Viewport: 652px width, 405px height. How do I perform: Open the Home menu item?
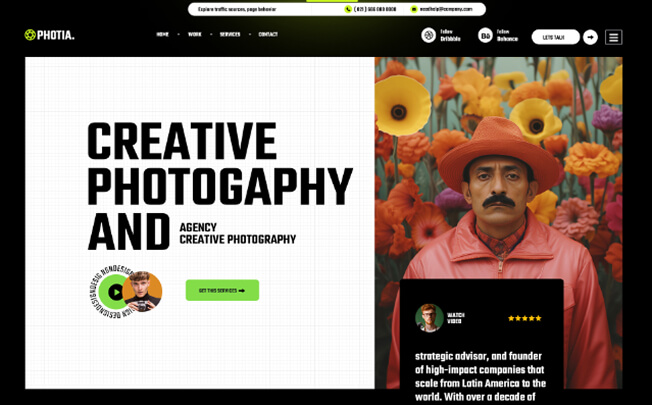click(x=162, y=35)
